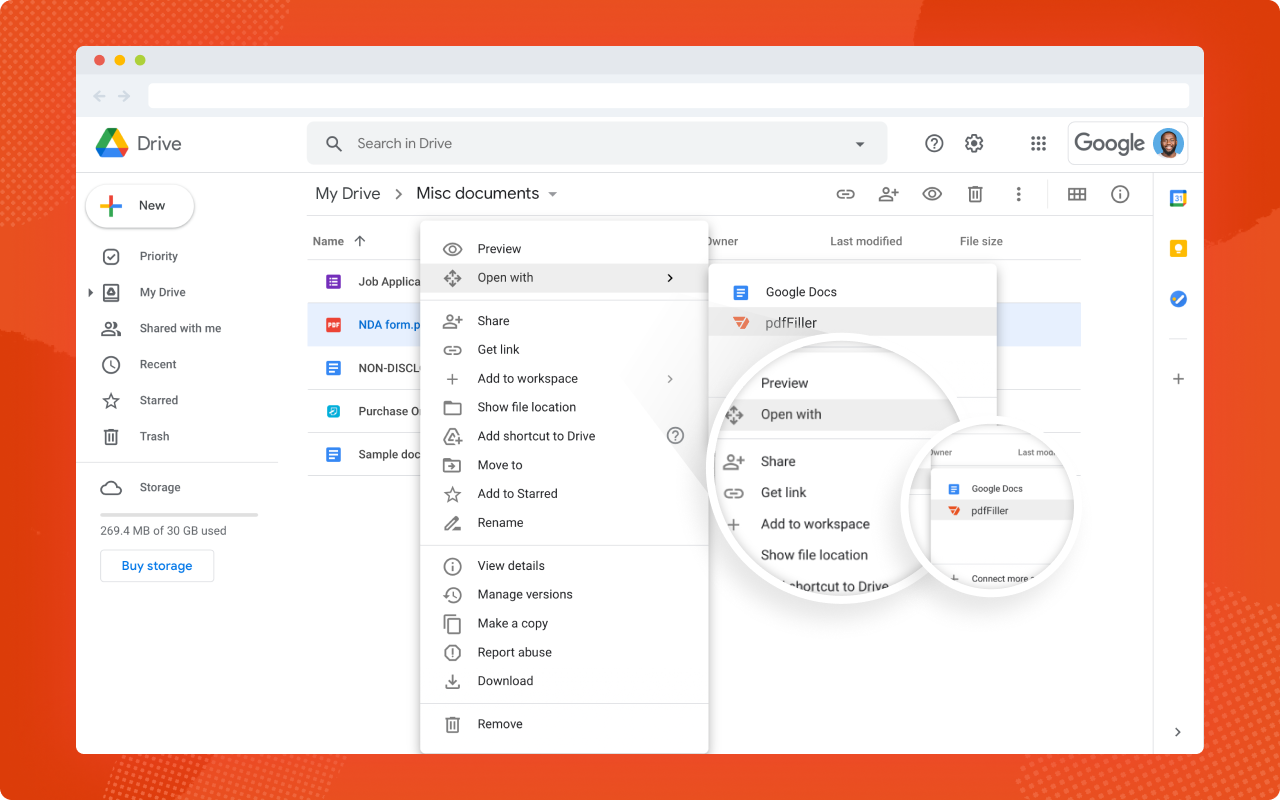Select the Sample doc file row
Image resolution: width=1280 pixels, height=800 pixels.
coord(364,454)
